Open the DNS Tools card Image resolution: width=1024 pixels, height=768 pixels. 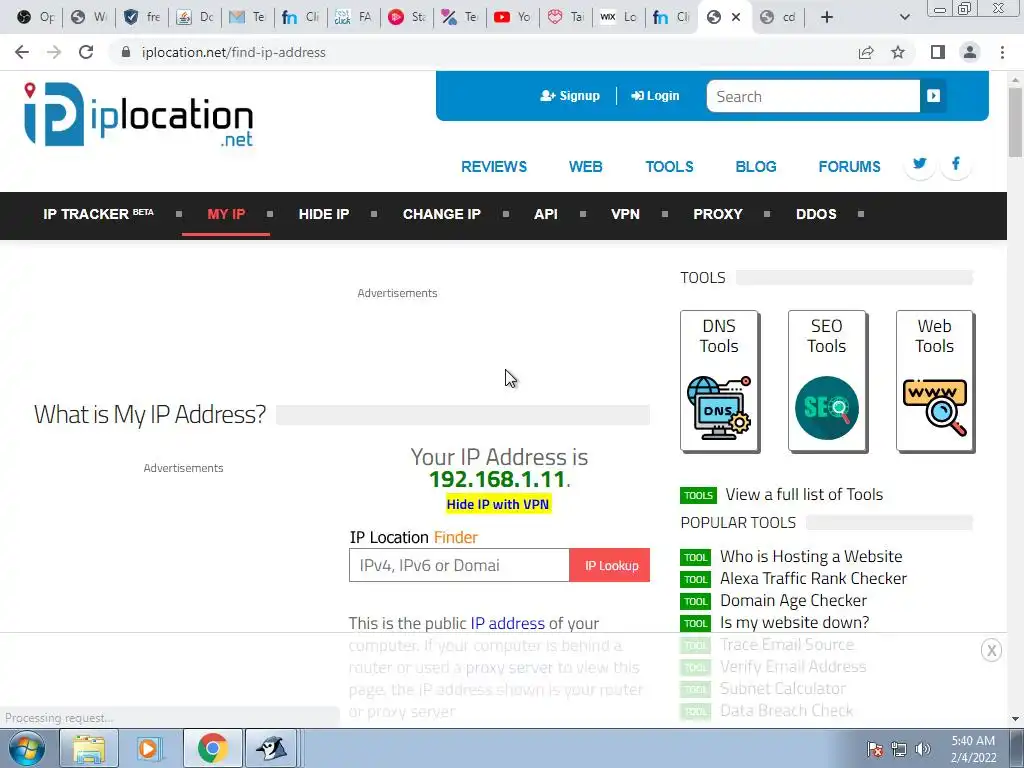click(x=719, y=381)
